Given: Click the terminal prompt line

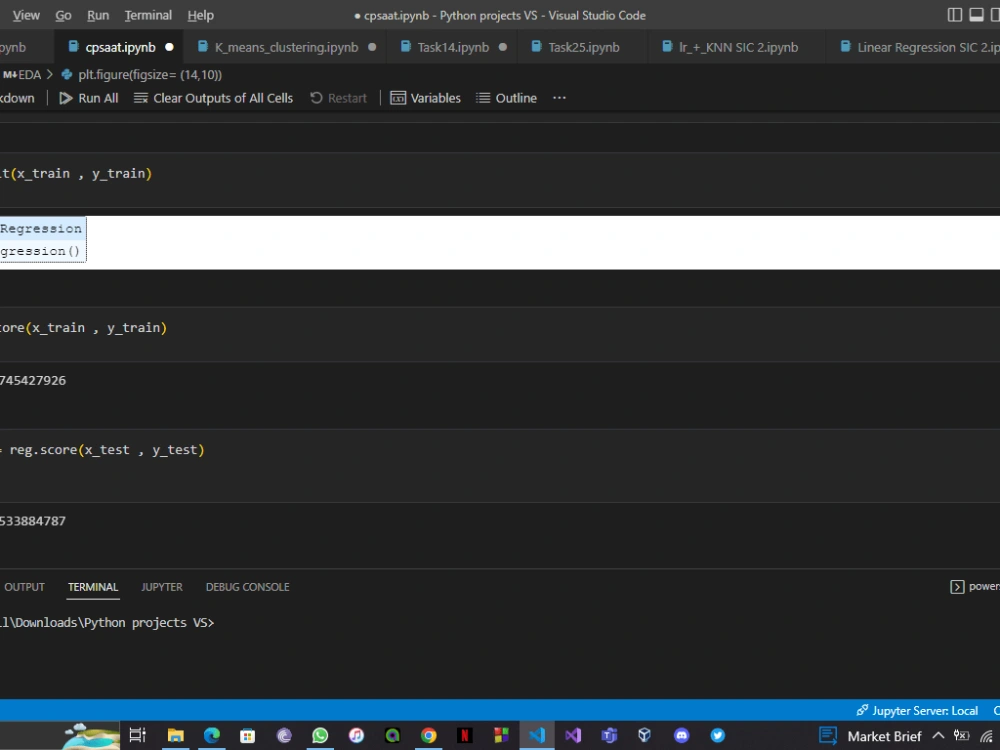Looking at the screenshot, I should pos(107,622).
